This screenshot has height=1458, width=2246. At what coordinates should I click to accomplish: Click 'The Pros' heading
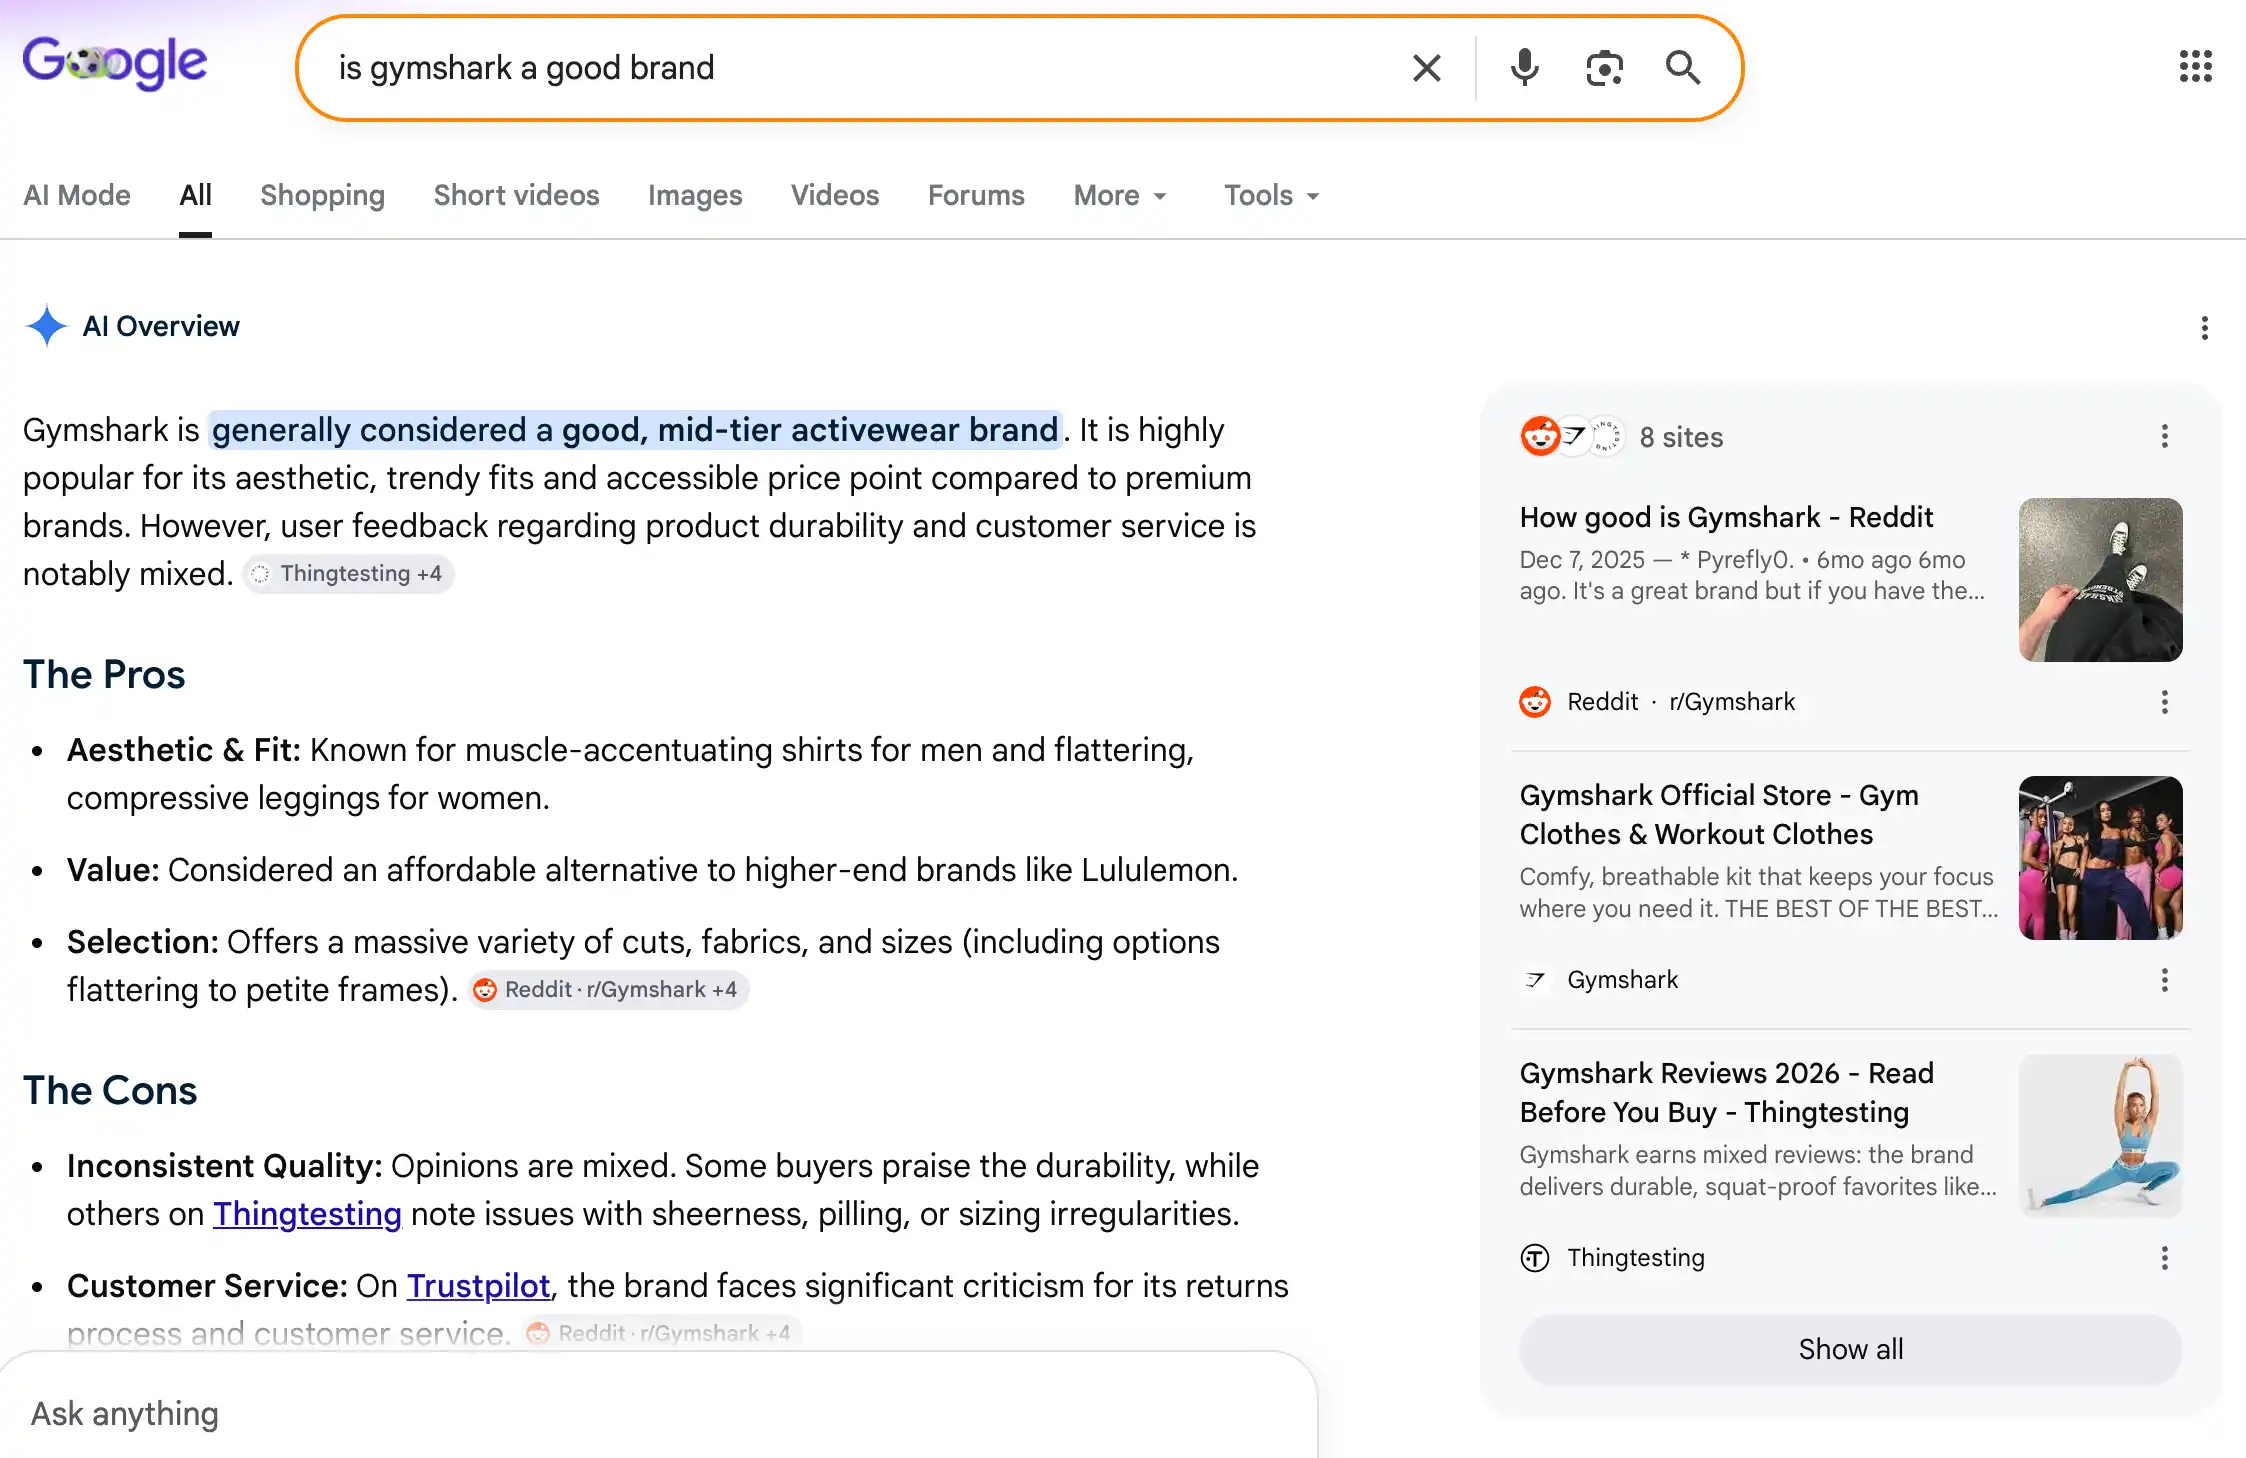coord(104,674)
